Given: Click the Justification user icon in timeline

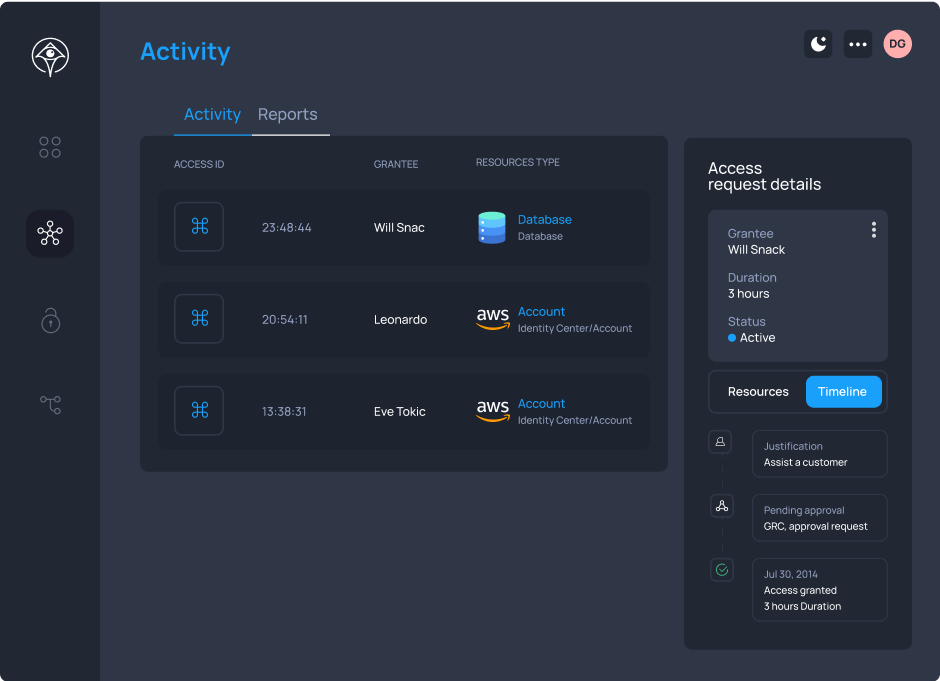Looking at the screenshot, I should (721, 441).
